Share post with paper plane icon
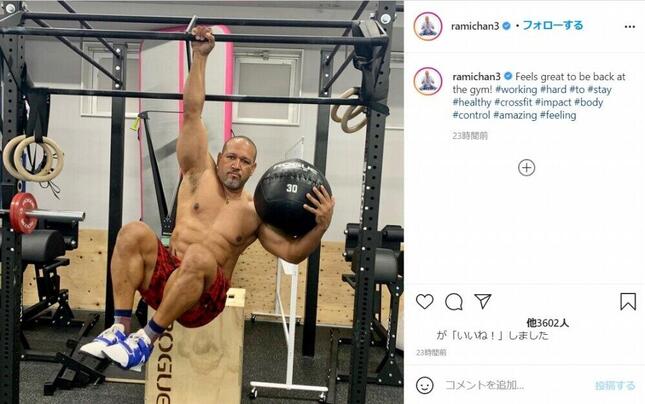This screenshot has width=645, height=404. [x=483, y=301]
